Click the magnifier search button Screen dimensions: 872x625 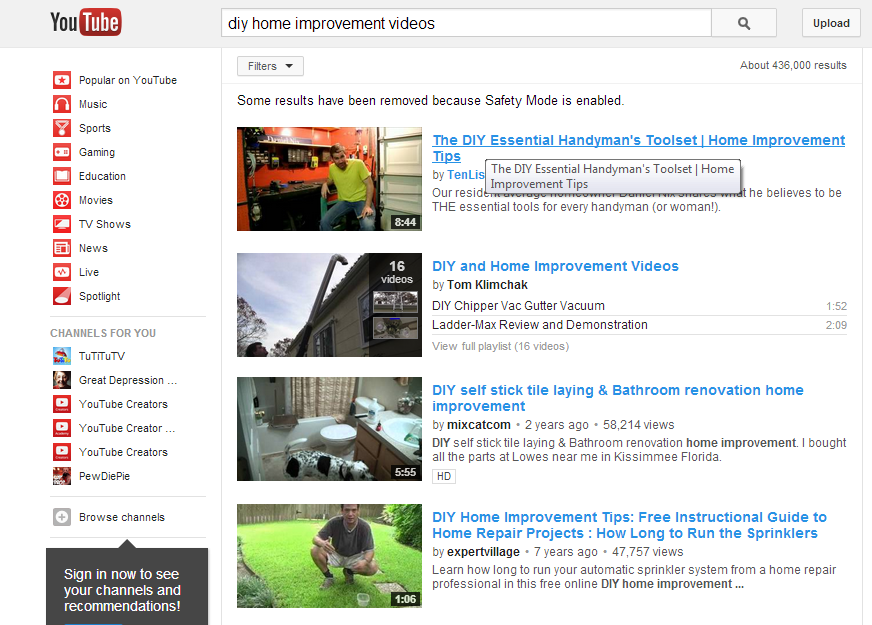744,23
